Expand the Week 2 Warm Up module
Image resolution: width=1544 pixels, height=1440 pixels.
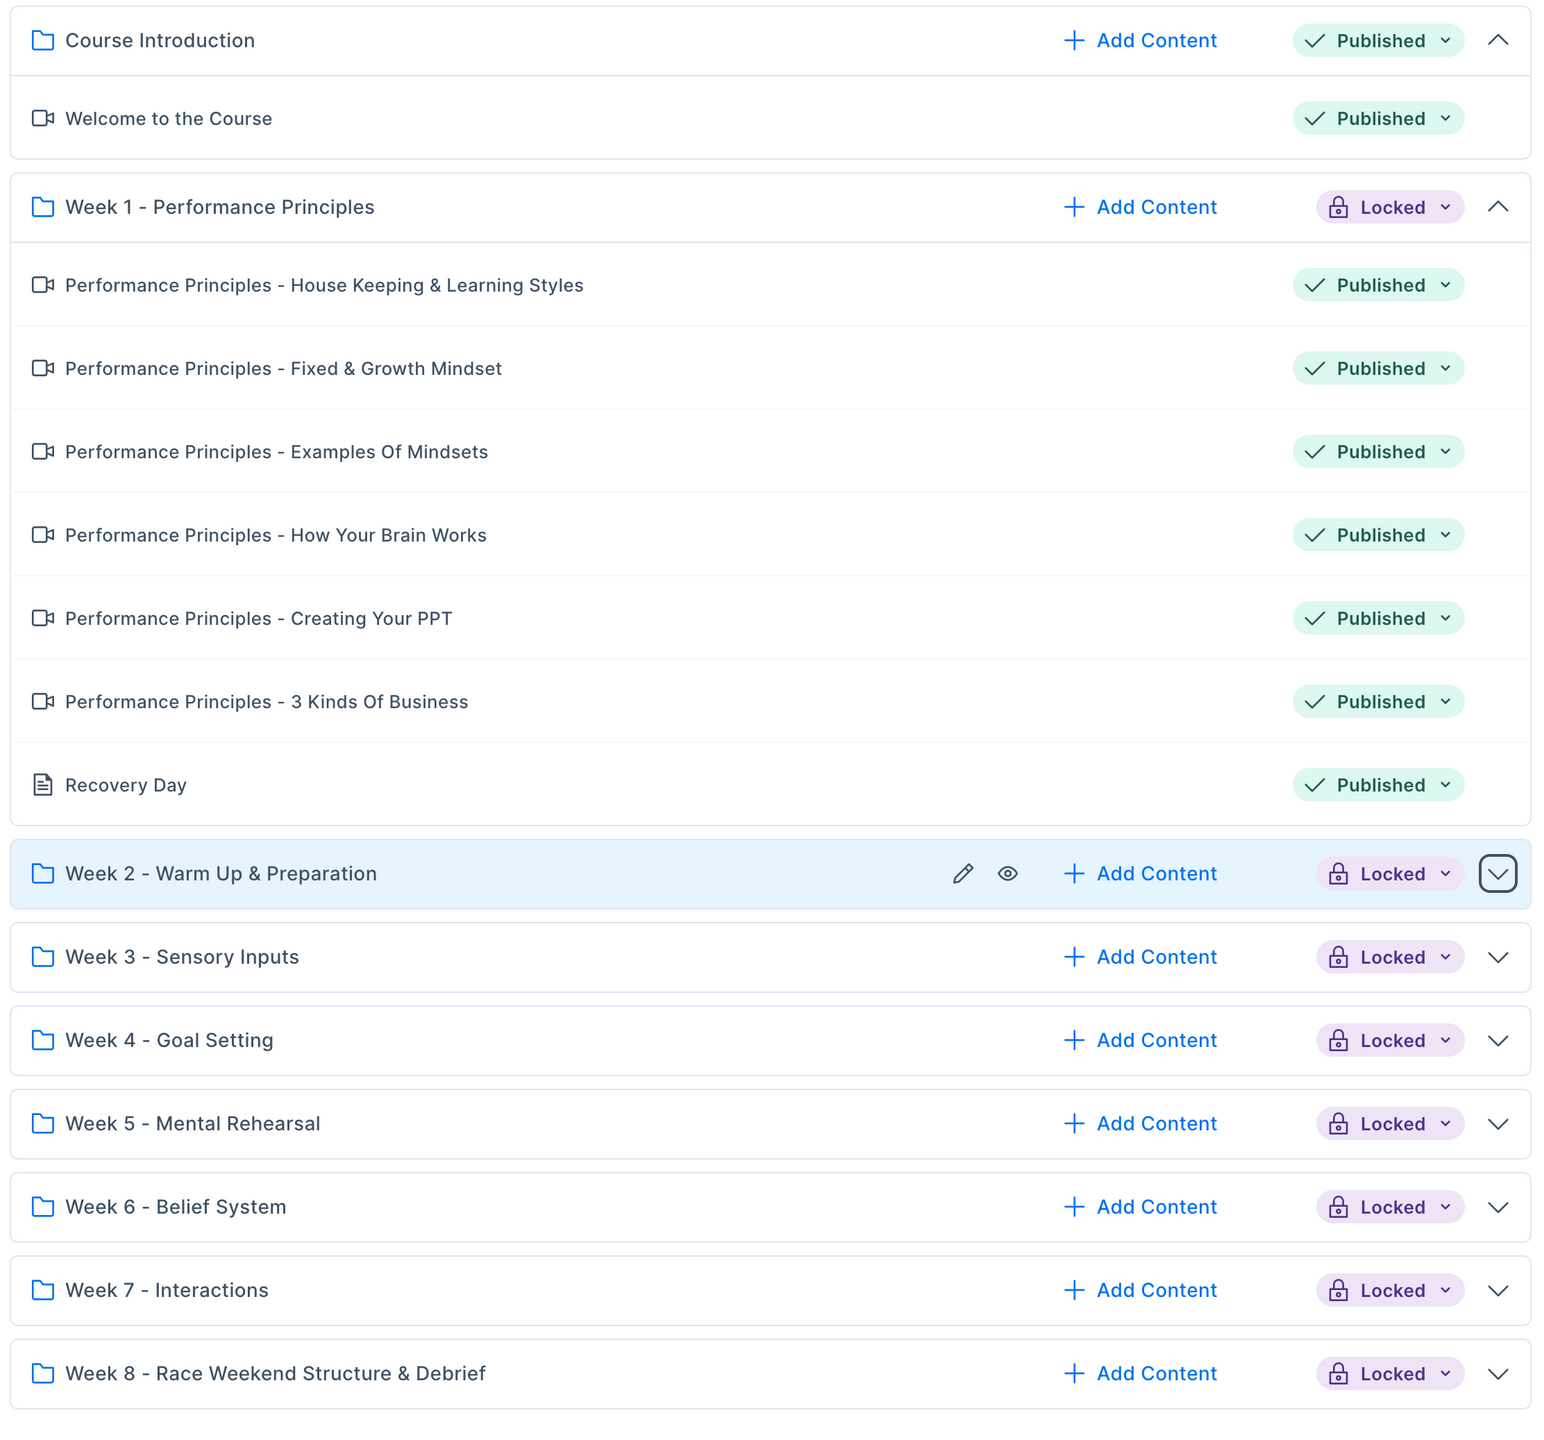[x=1497, y=874]
